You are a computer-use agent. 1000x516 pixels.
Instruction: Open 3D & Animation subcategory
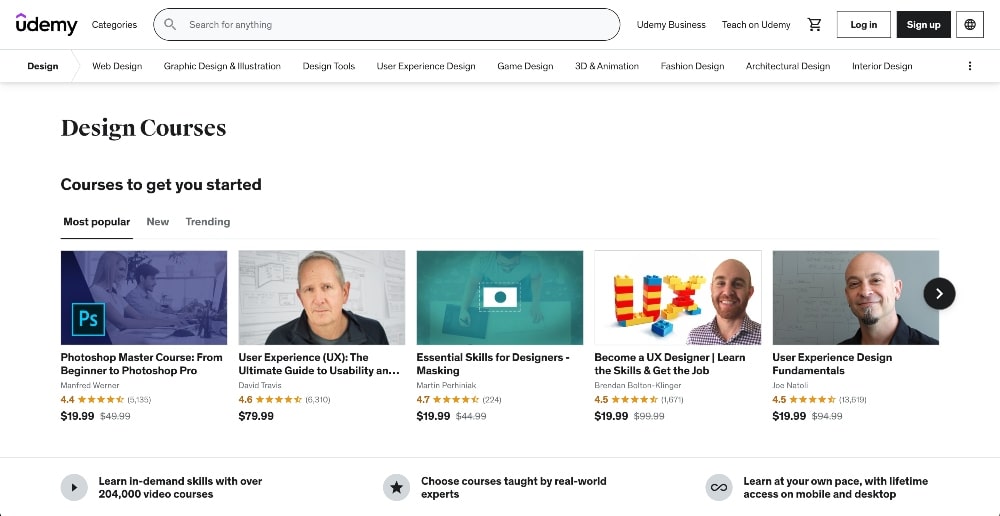point(607,66)
